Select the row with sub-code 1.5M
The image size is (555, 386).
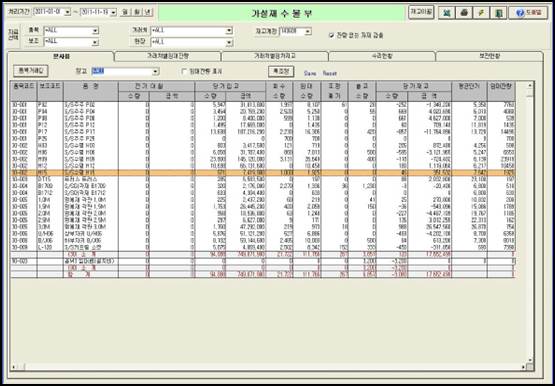tap(263, 207)
